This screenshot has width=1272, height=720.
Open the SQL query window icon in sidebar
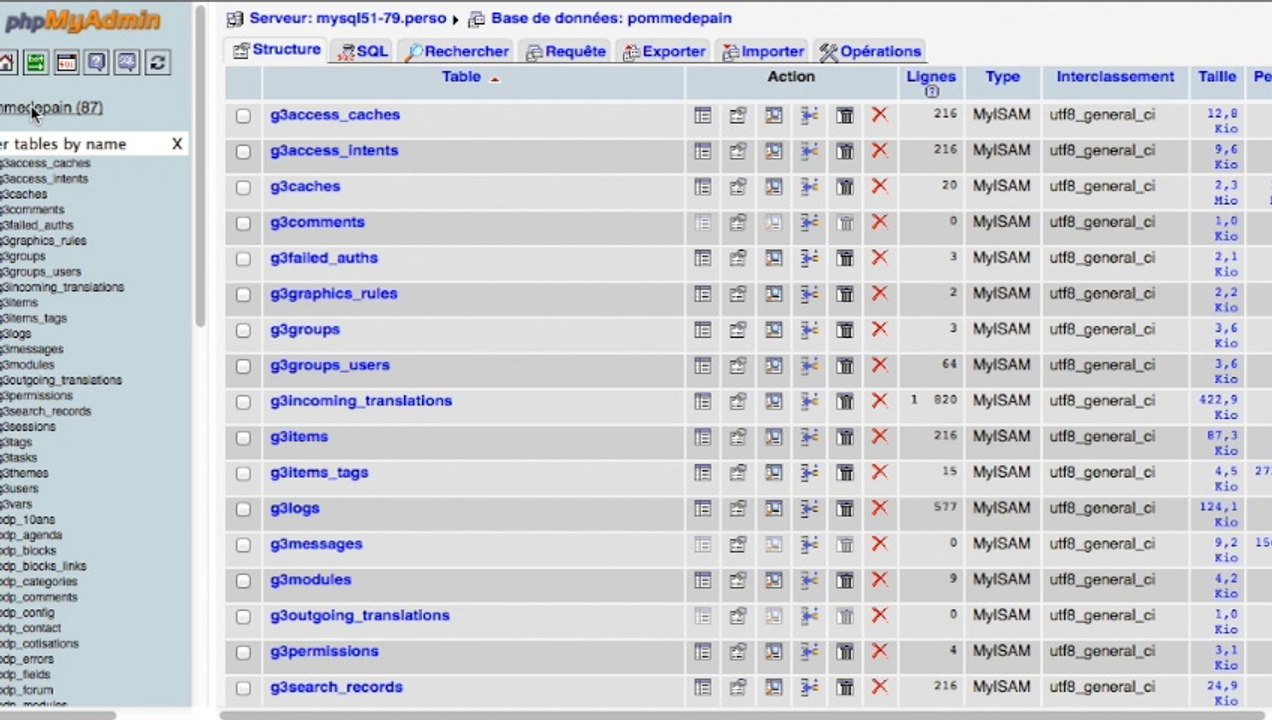click(66, 63)
